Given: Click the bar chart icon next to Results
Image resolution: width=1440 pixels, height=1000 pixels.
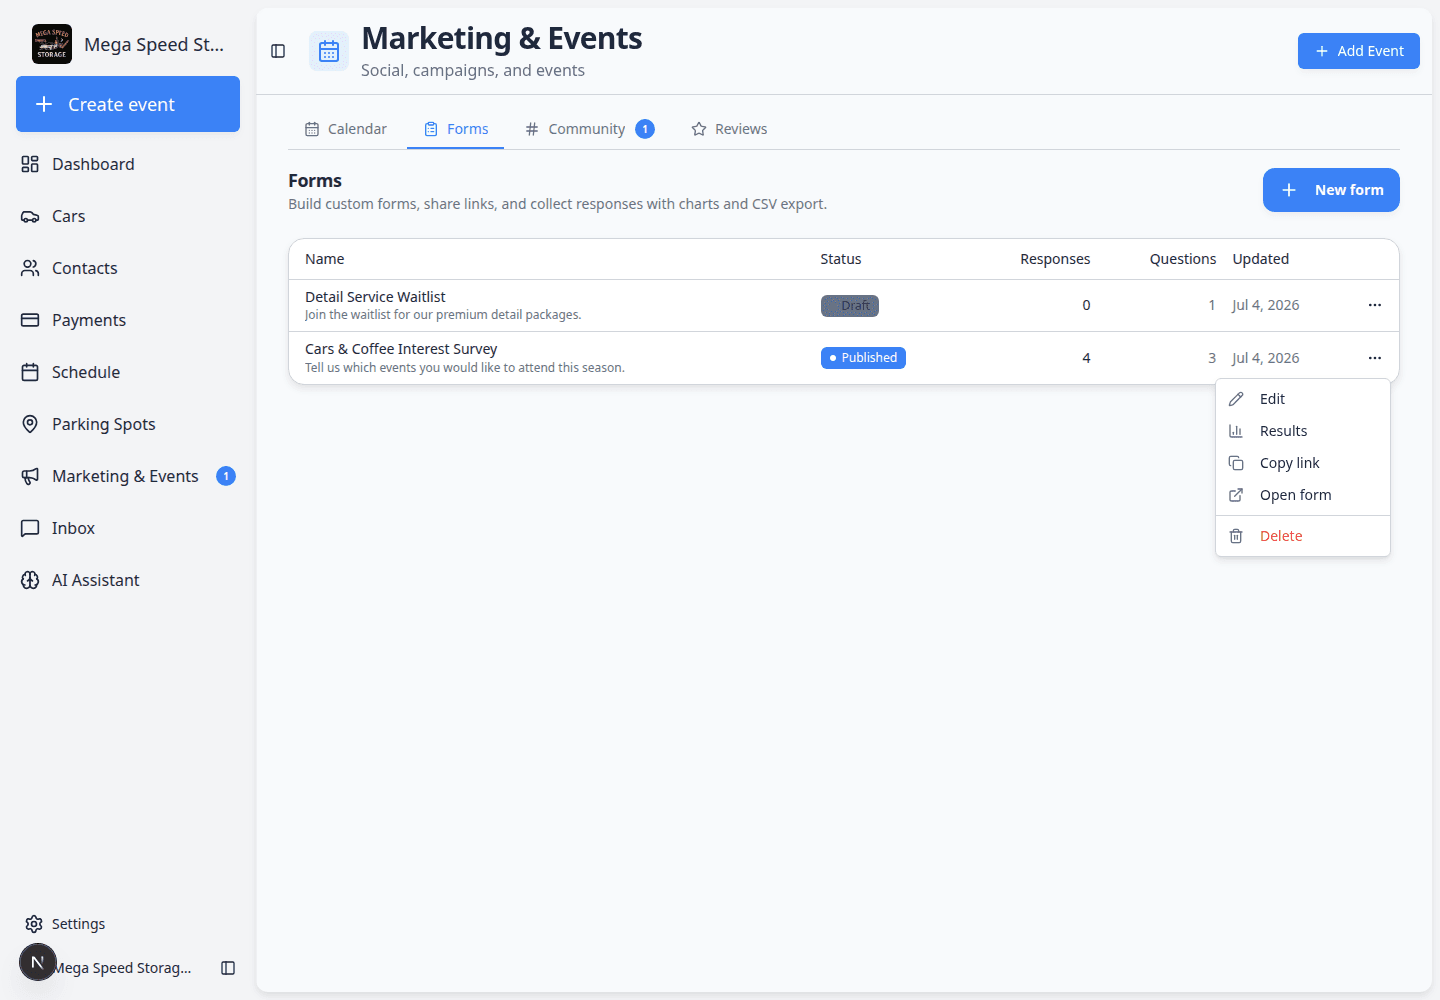Looking at the screenshot, I should click(1236, 431).
